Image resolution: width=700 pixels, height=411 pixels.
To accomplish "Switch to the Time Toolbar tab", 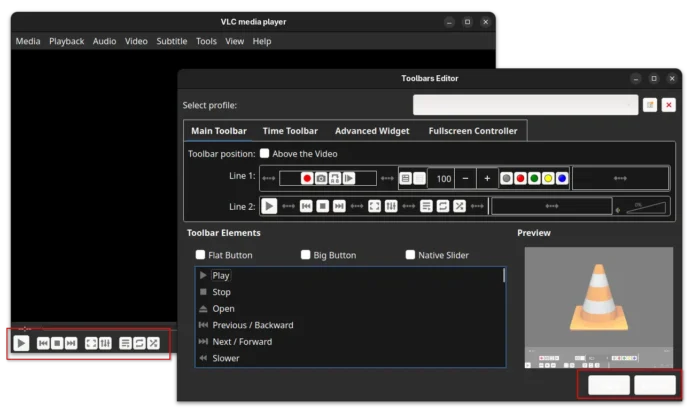I will (290, 131).
